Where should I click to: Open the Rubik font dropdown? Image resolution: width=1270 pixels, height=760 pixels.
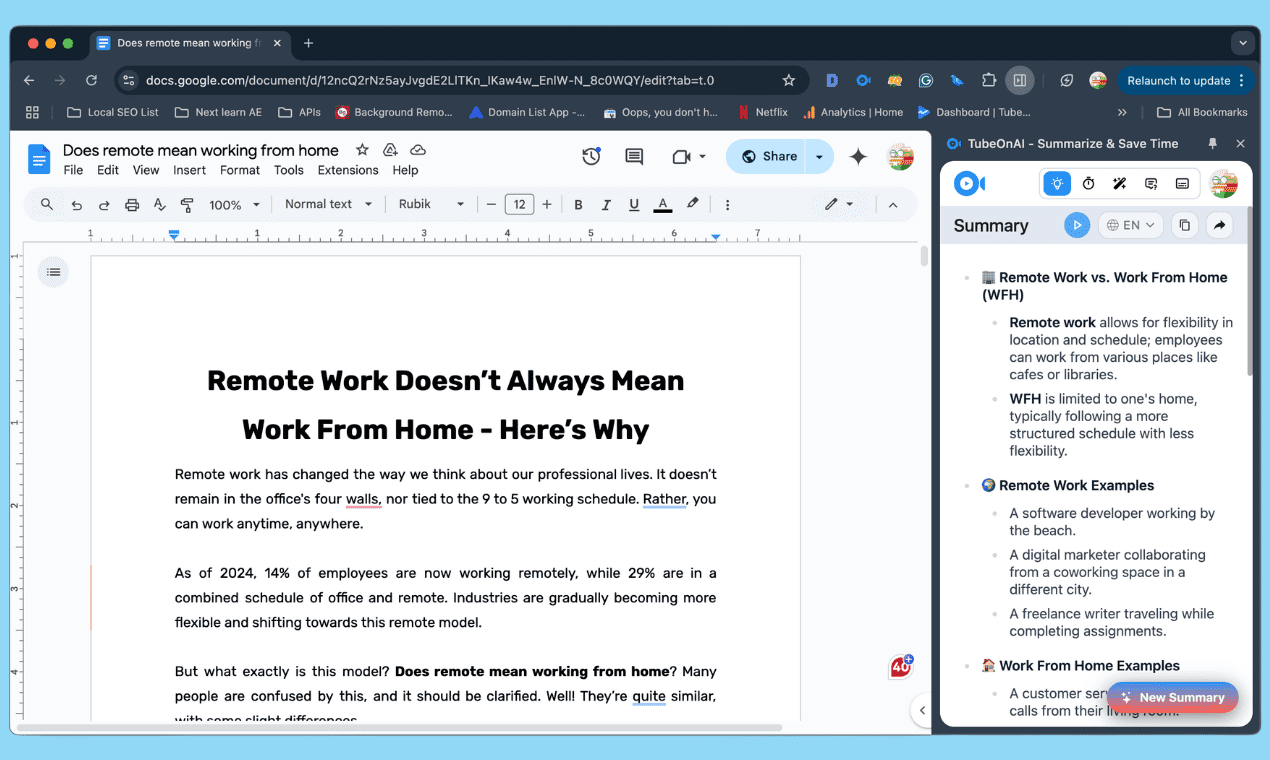tap(431, 204)
